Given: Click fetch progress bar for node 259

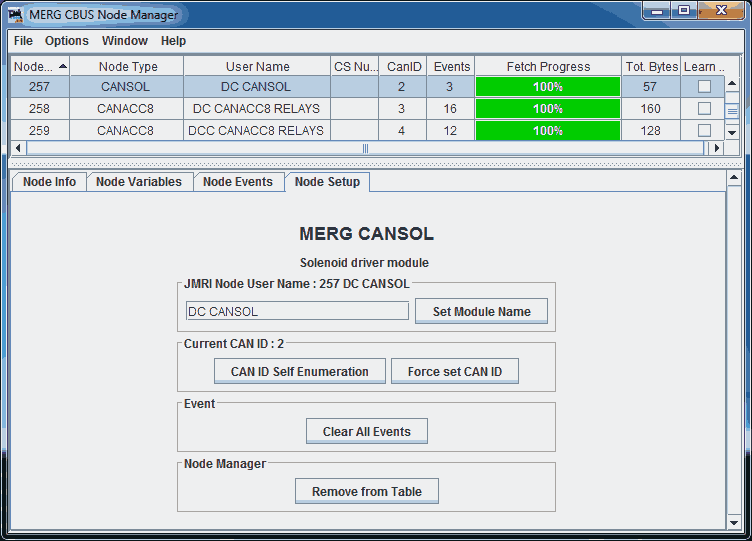Looking at the screenshot, I should [548, 130].
